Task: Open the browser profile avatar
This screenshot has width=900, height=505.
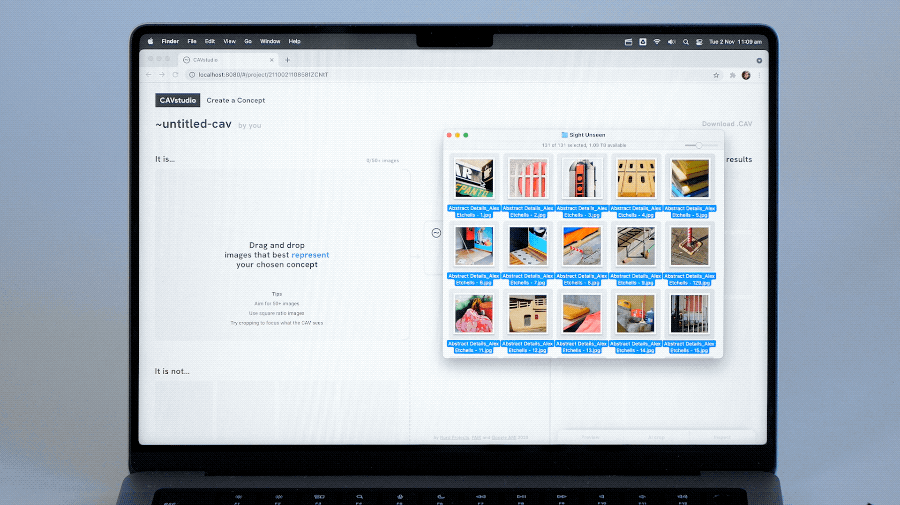Action: coord(746,75)
